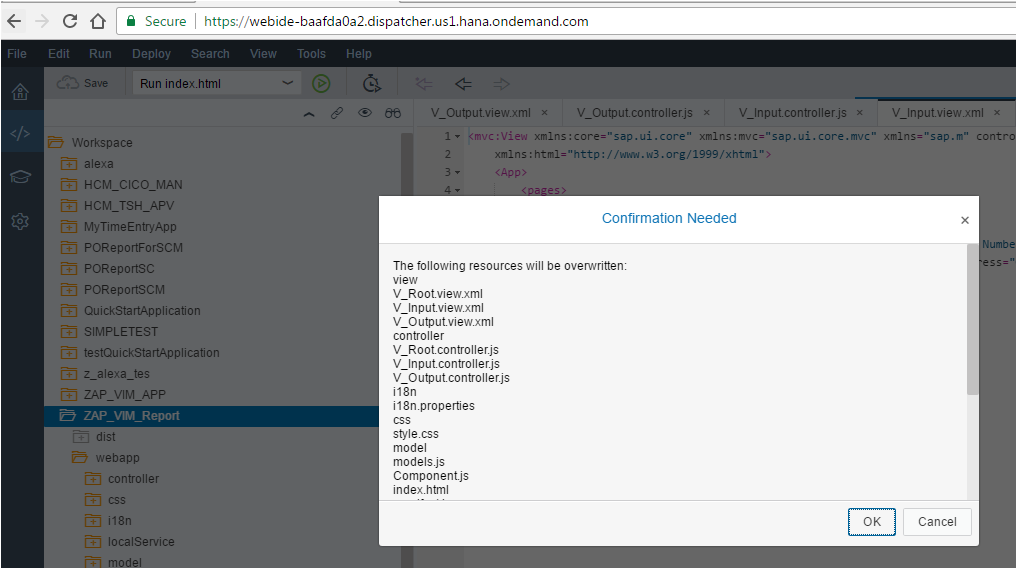The width and height of the screenshot is (1017, 569).
Task: Expand the controller folder in webapp
Action: click(x=93, y=479)
